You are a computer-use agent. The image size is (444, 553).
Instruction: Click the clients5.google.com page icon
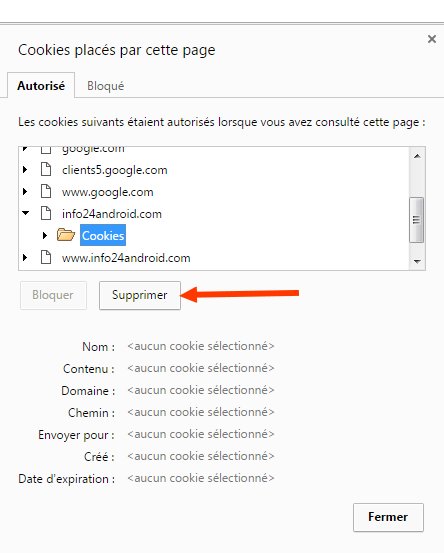(46, 170)
